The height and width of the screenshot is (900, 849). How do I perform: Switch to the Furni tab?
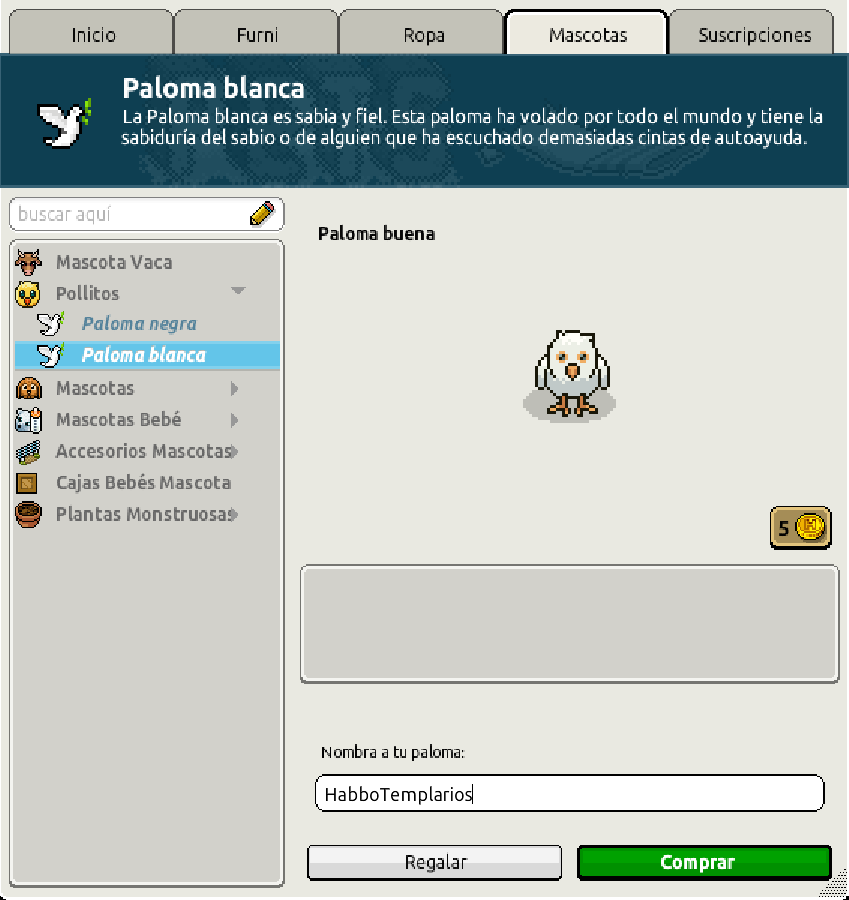click(x=257, y=33)
